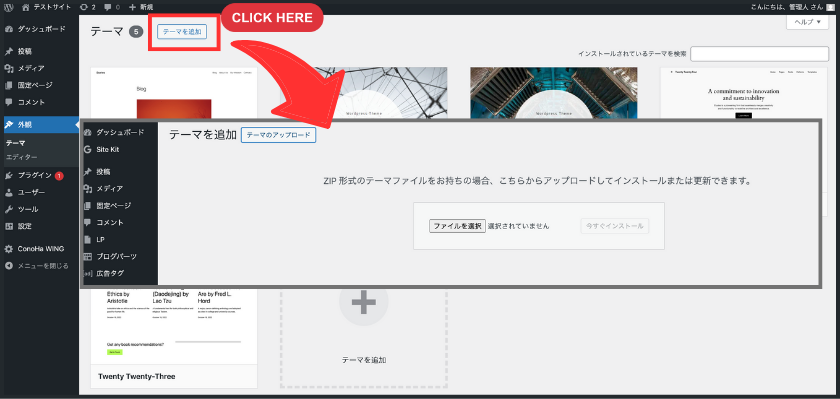This screenshot has height=399, width=840.
Task: Click the LP page icon in overlay sidebar
Action: (88, 239)
